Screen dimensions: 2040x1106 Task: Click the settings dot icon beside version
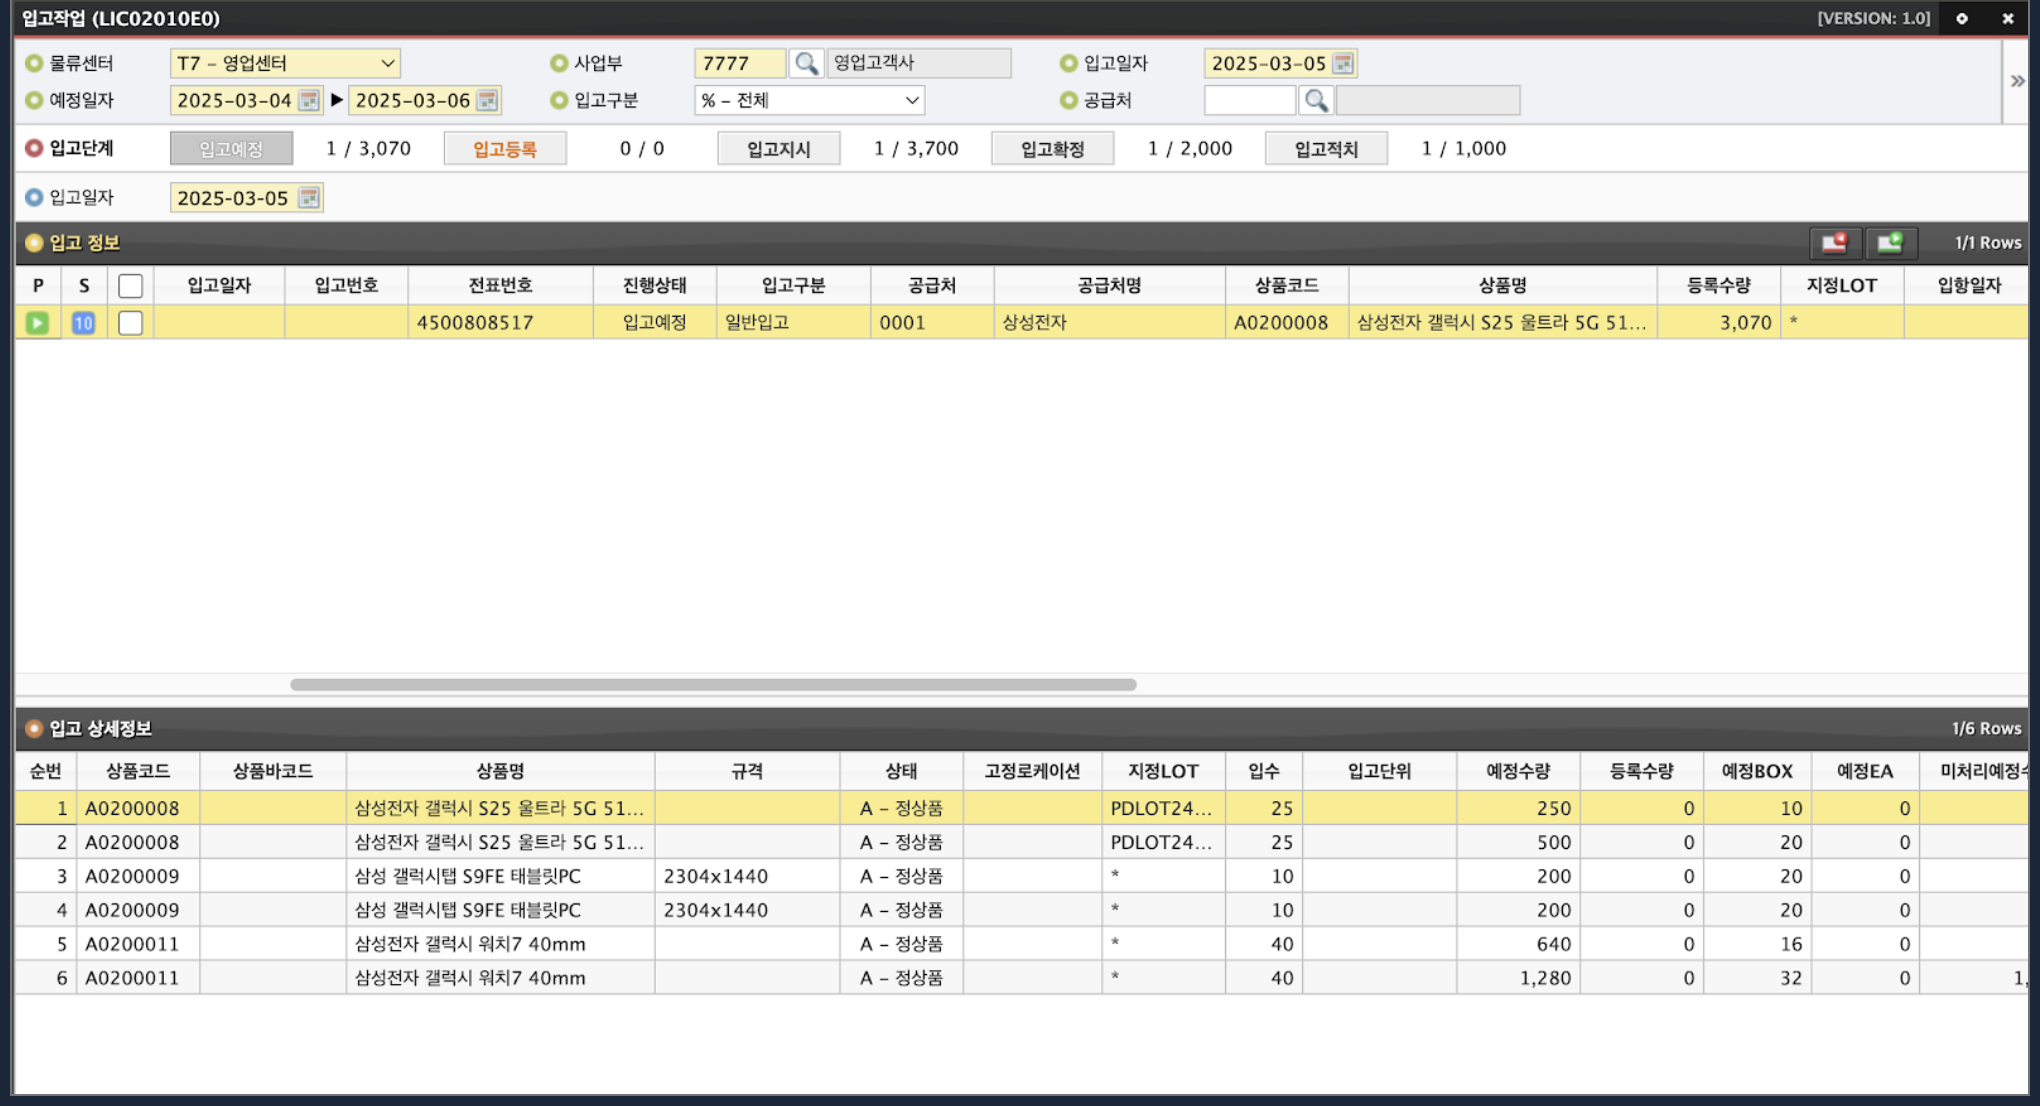[1962, 18]
